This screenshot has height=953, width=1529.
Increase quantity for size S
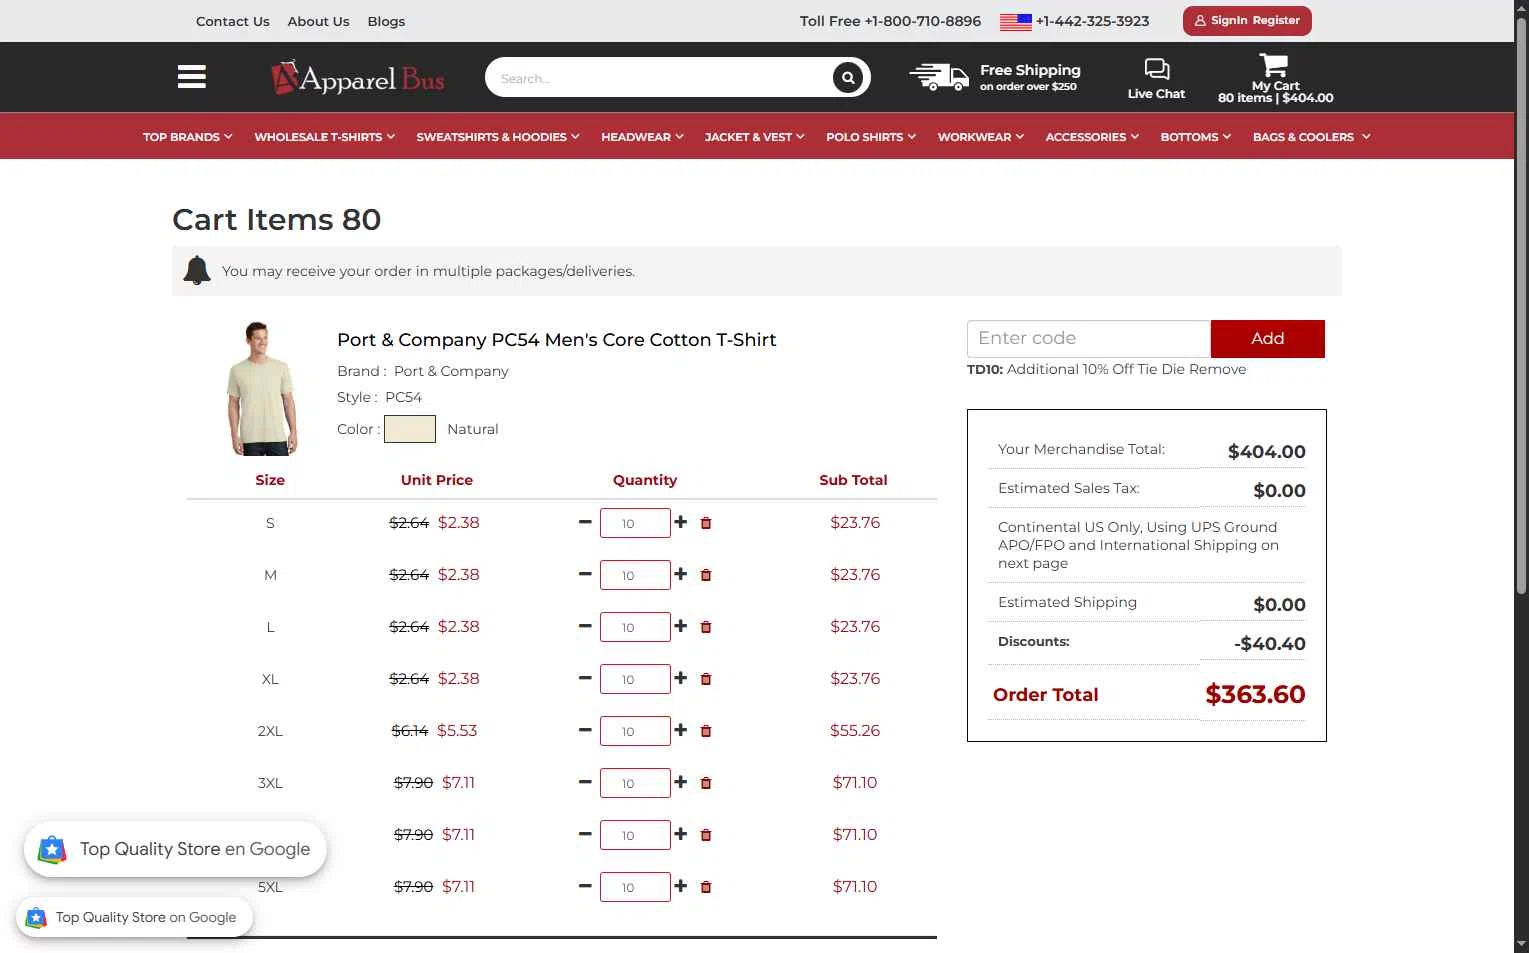[681, 522]
